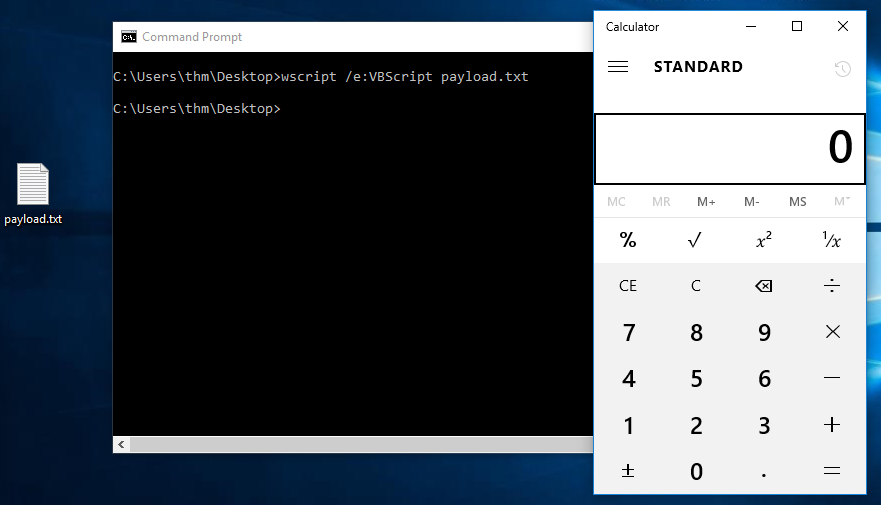Click the CE clear entry button
This screenshot has width=881, height=505.
pyautogui.click(x=628, y=286)
